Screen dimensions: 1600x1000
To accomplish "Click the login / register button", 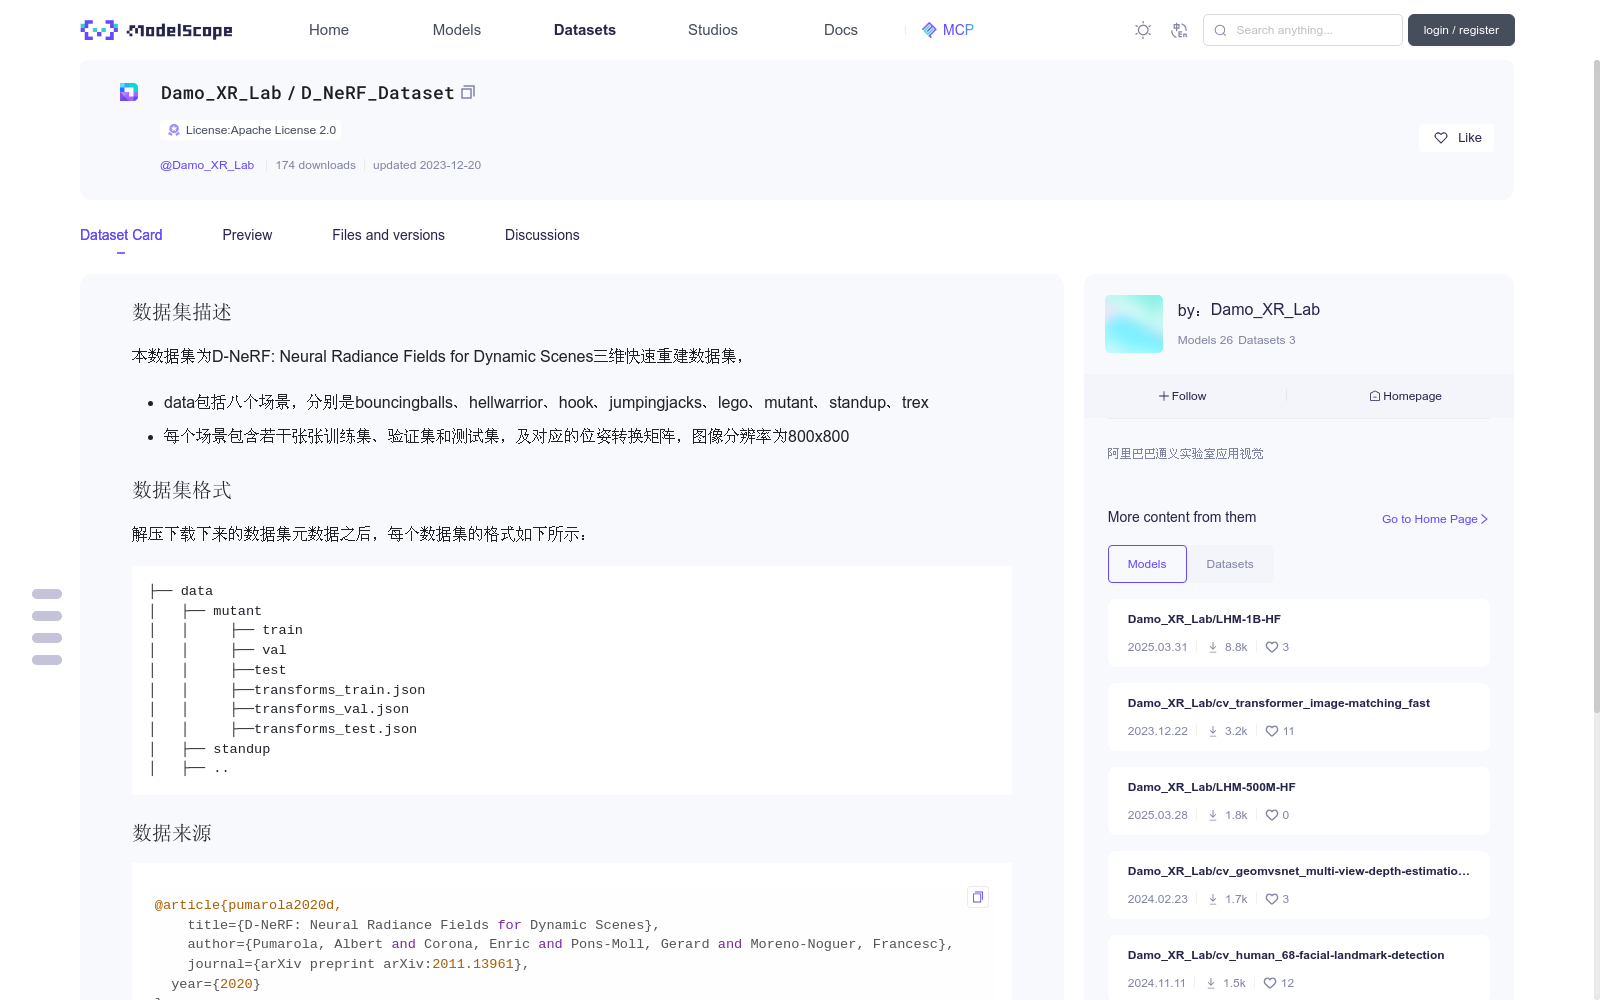I will coord(1461,30).
